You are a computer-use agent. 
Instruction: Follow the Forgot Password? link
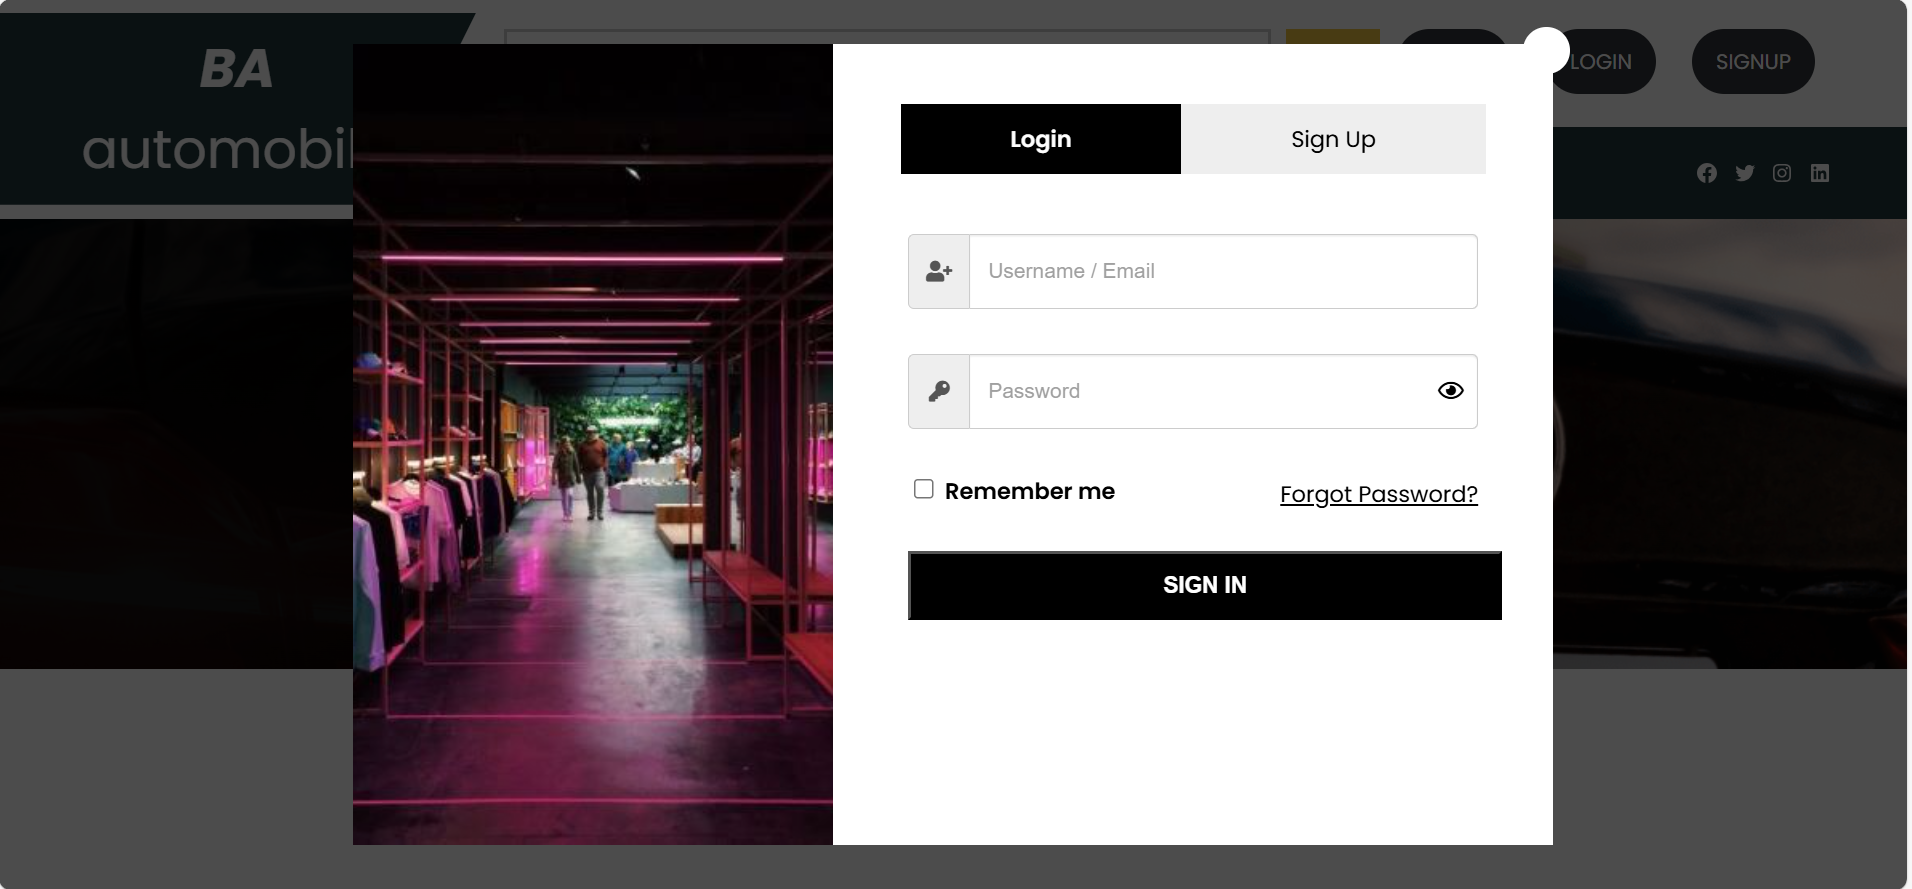pos(1378,494)
